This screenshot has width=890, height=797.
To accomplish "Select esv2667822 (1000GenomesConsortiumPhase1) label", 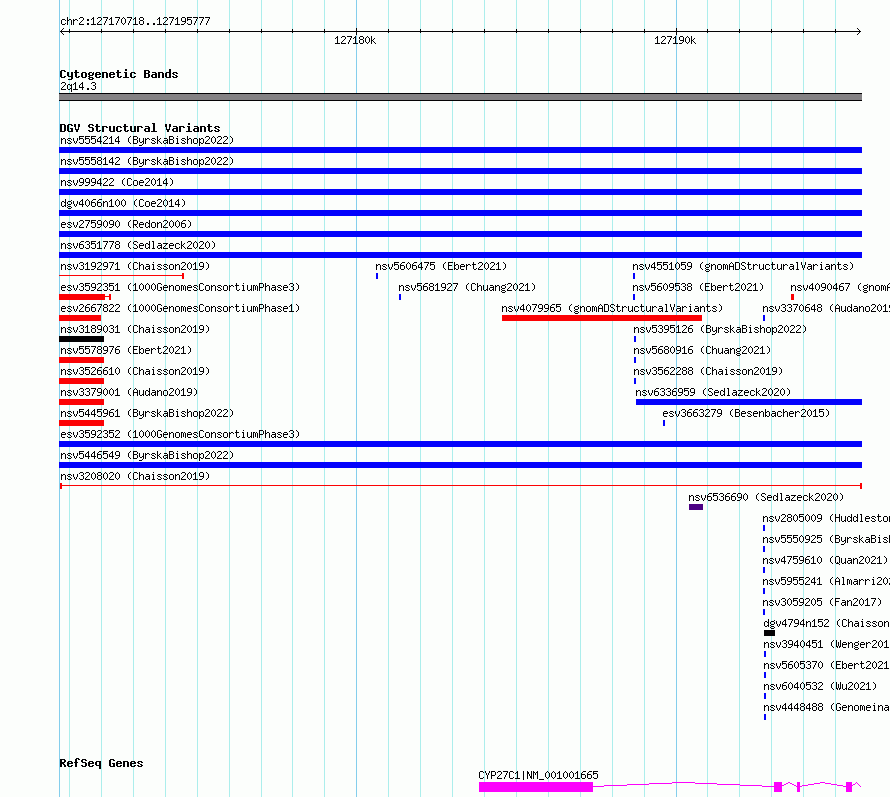I will (x=180, y=308).
